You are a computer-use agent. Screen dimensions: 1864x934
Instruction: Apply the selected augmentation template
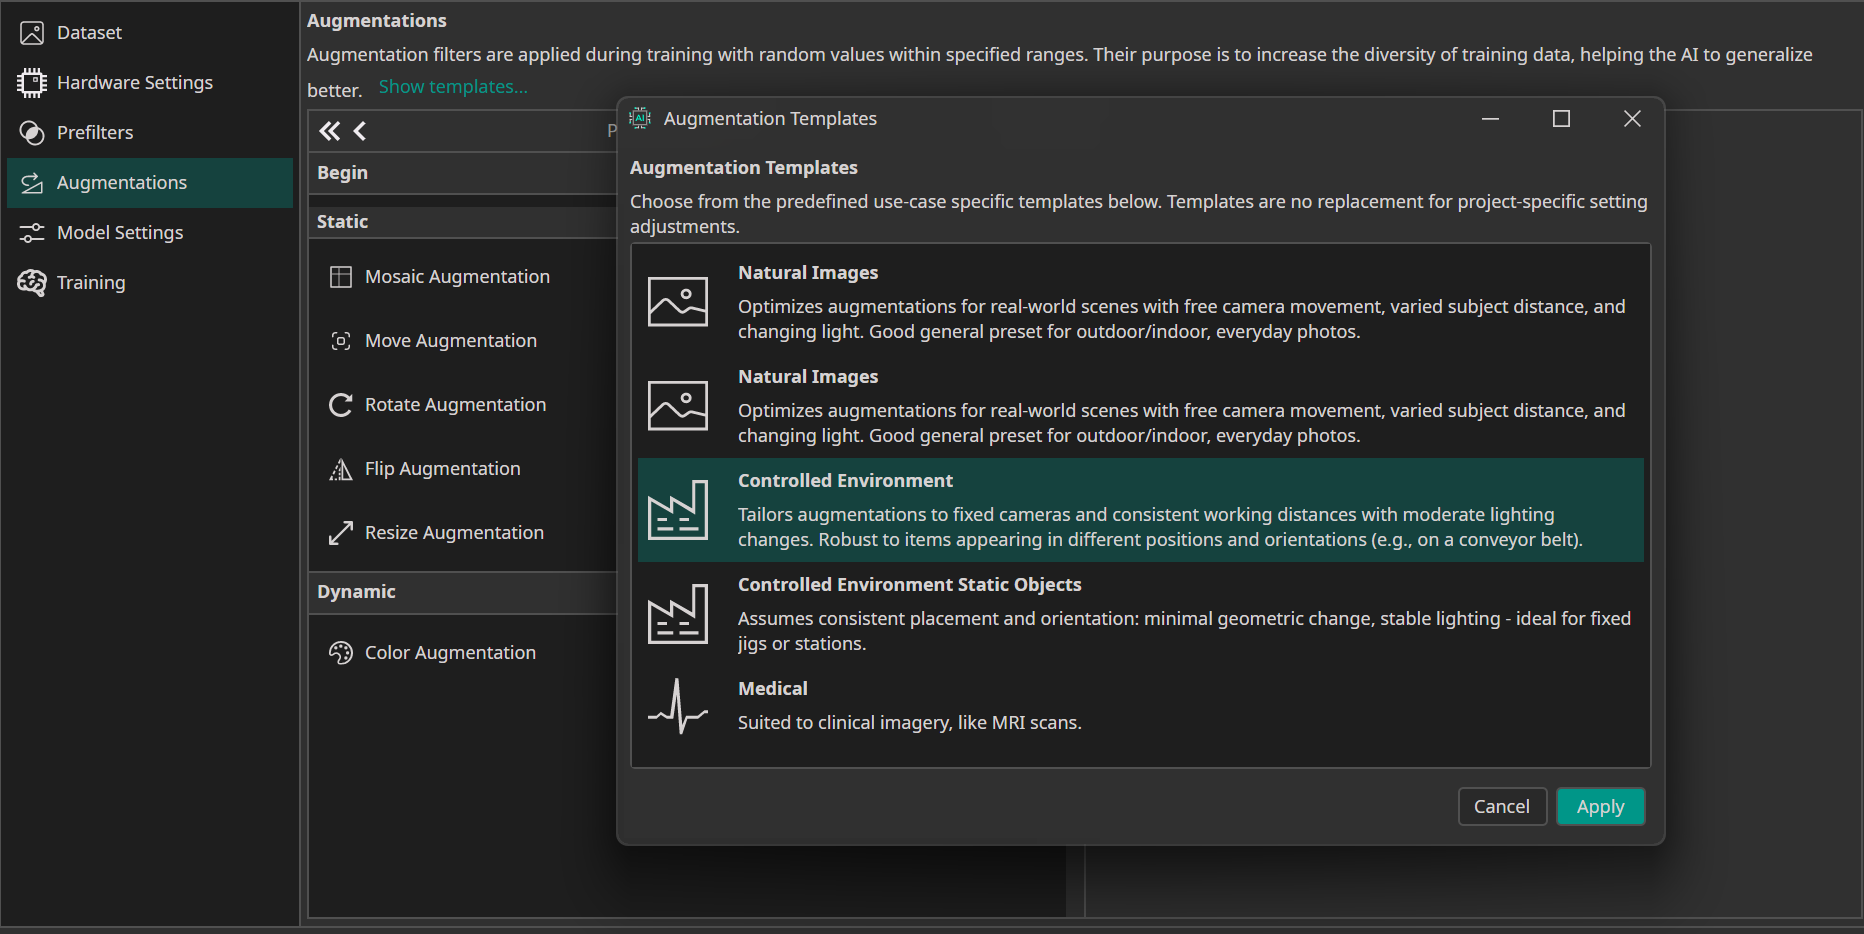point(1600,806)
